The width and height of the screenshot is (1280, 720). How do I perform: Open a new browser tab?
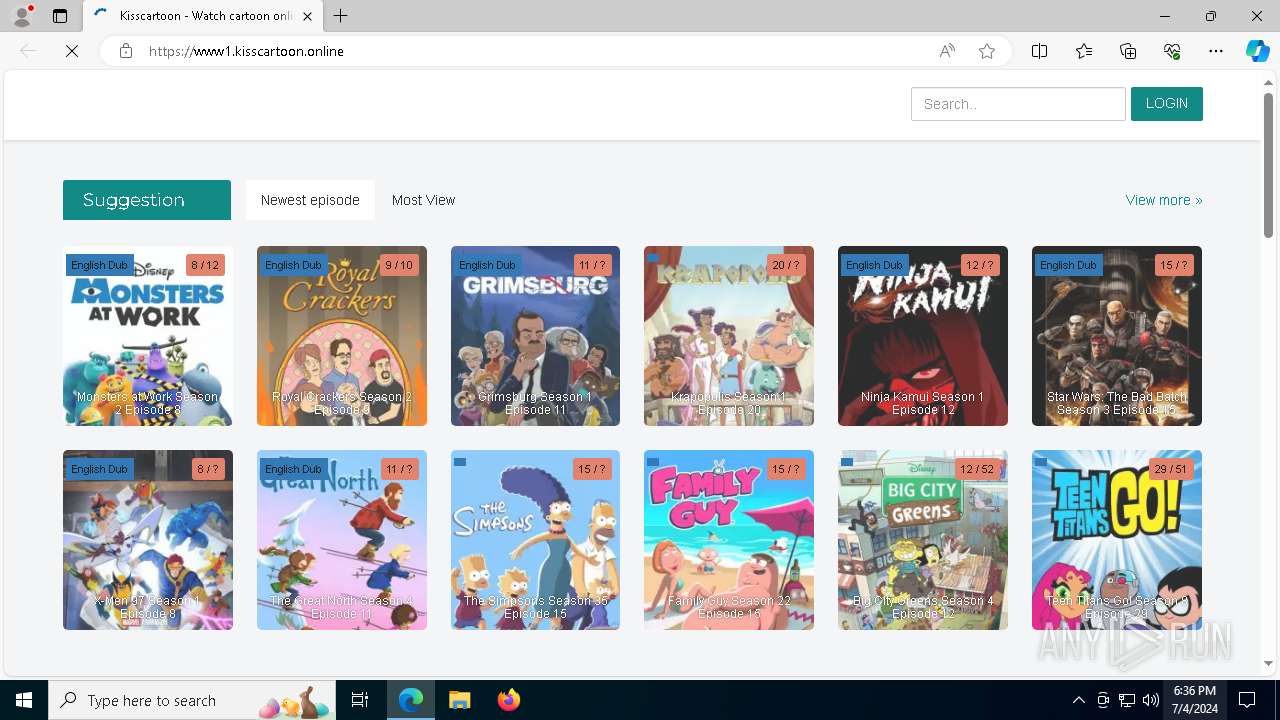tap(341, 16)
